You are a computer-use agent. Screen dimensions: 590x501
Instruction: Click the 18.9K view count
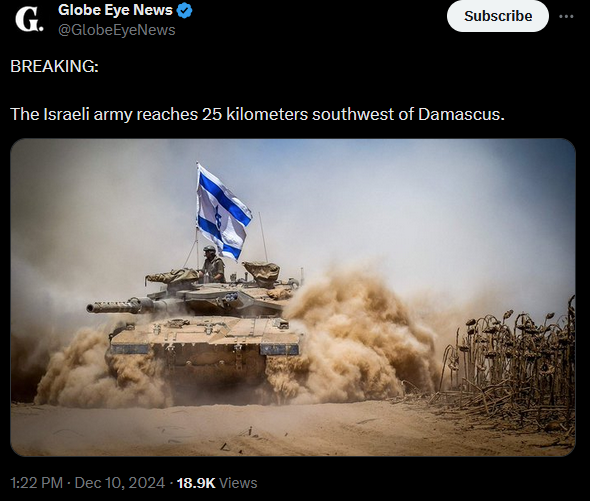coord(196,483)
